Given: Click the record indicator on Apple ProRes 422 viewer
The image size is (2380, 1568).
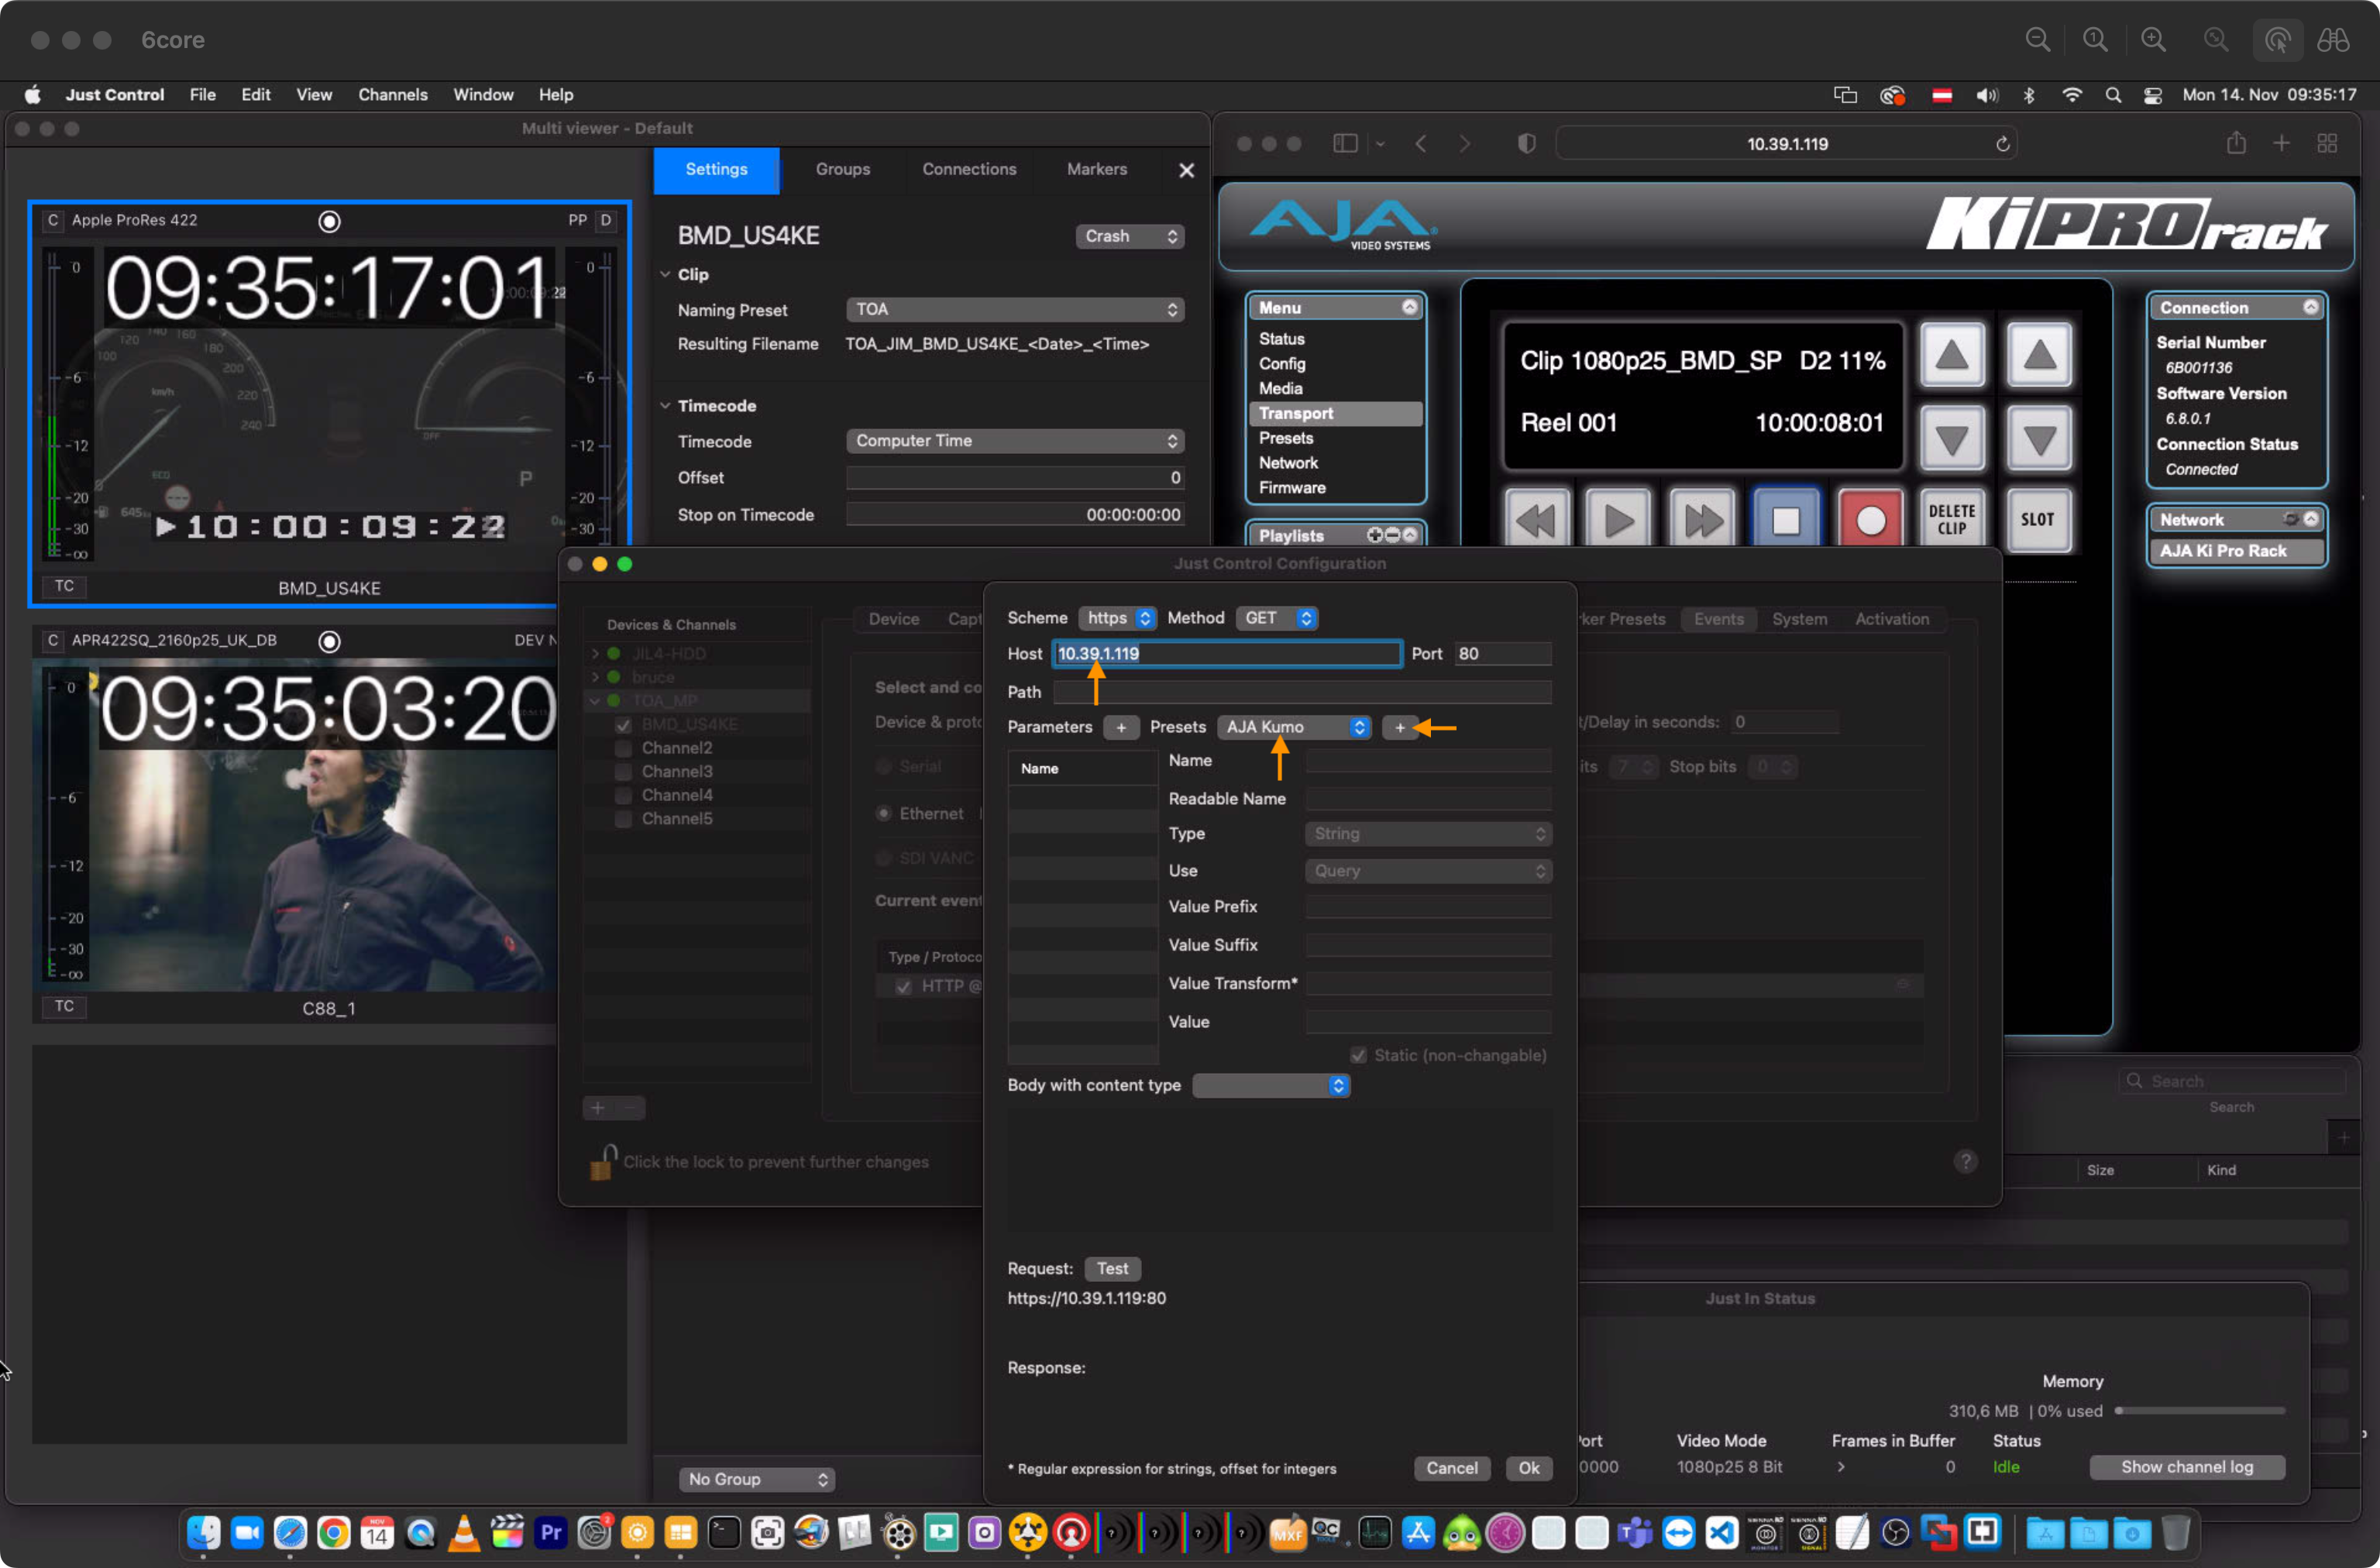Looking at the screenshot, I should point(329,221).
